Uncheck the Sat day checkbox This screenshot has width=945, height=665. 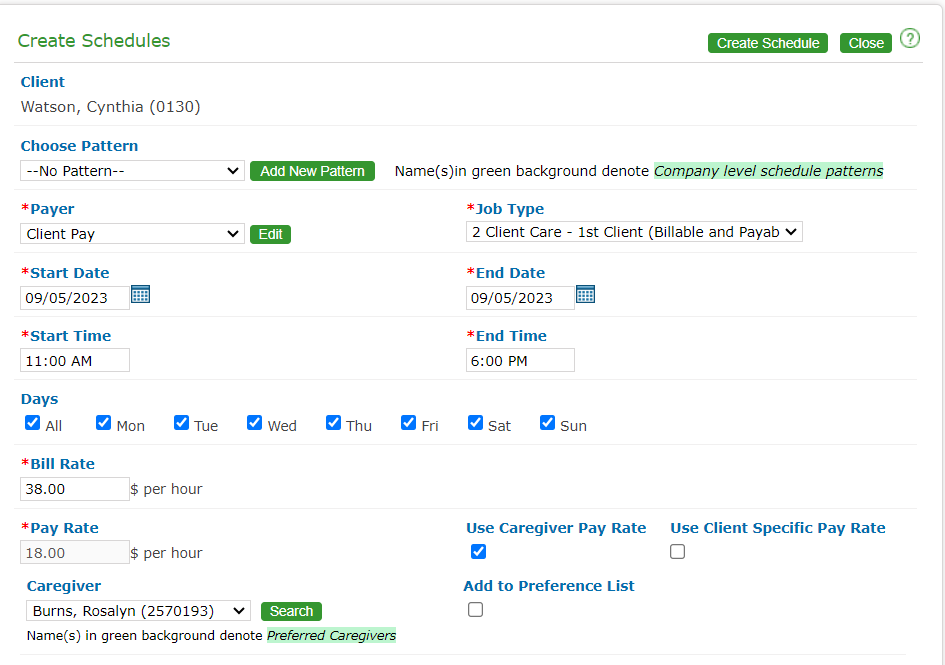point(476,423)
